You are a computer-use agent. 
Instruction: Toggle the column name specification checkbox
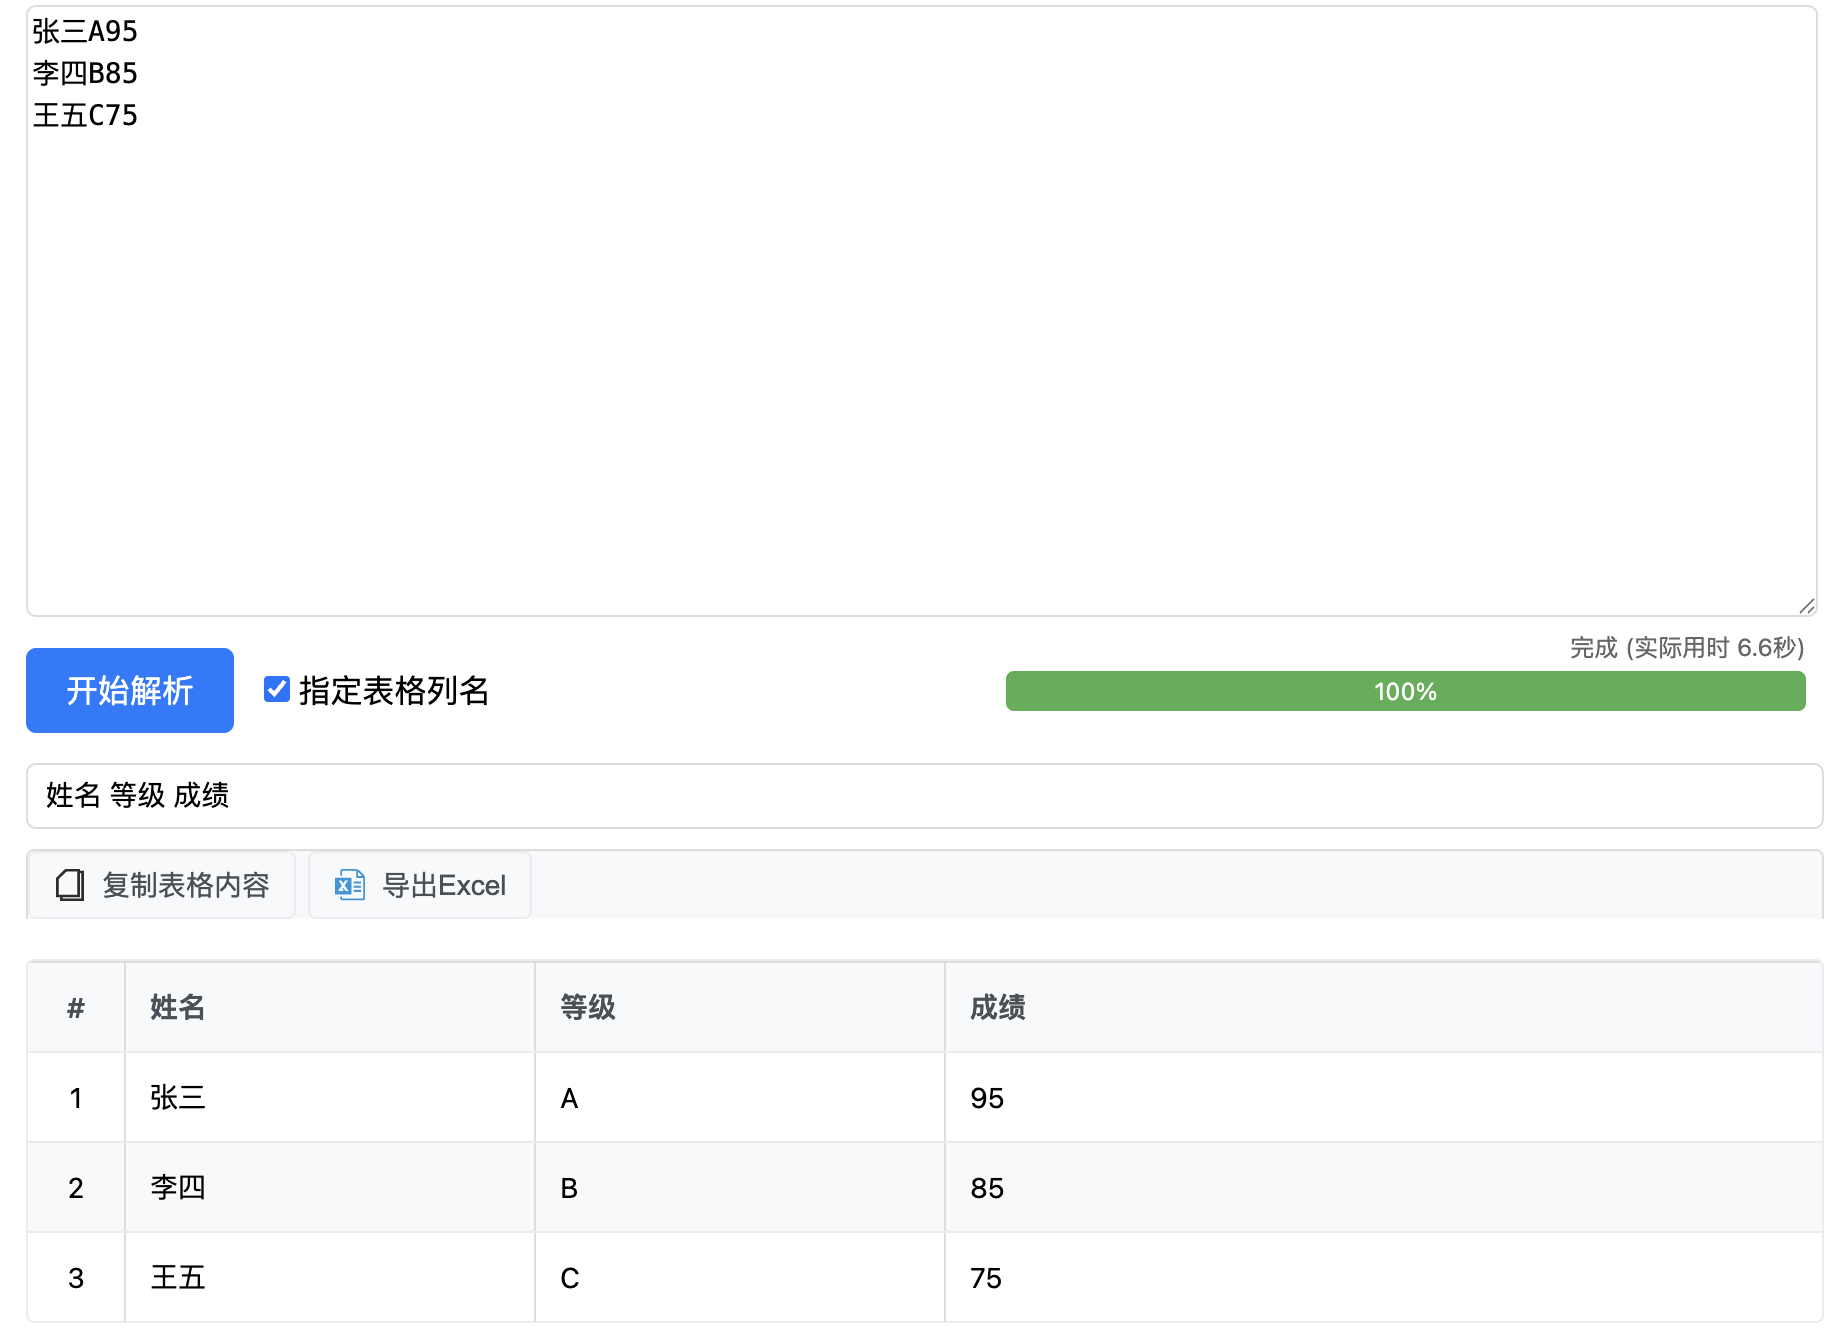coord(276,689)
